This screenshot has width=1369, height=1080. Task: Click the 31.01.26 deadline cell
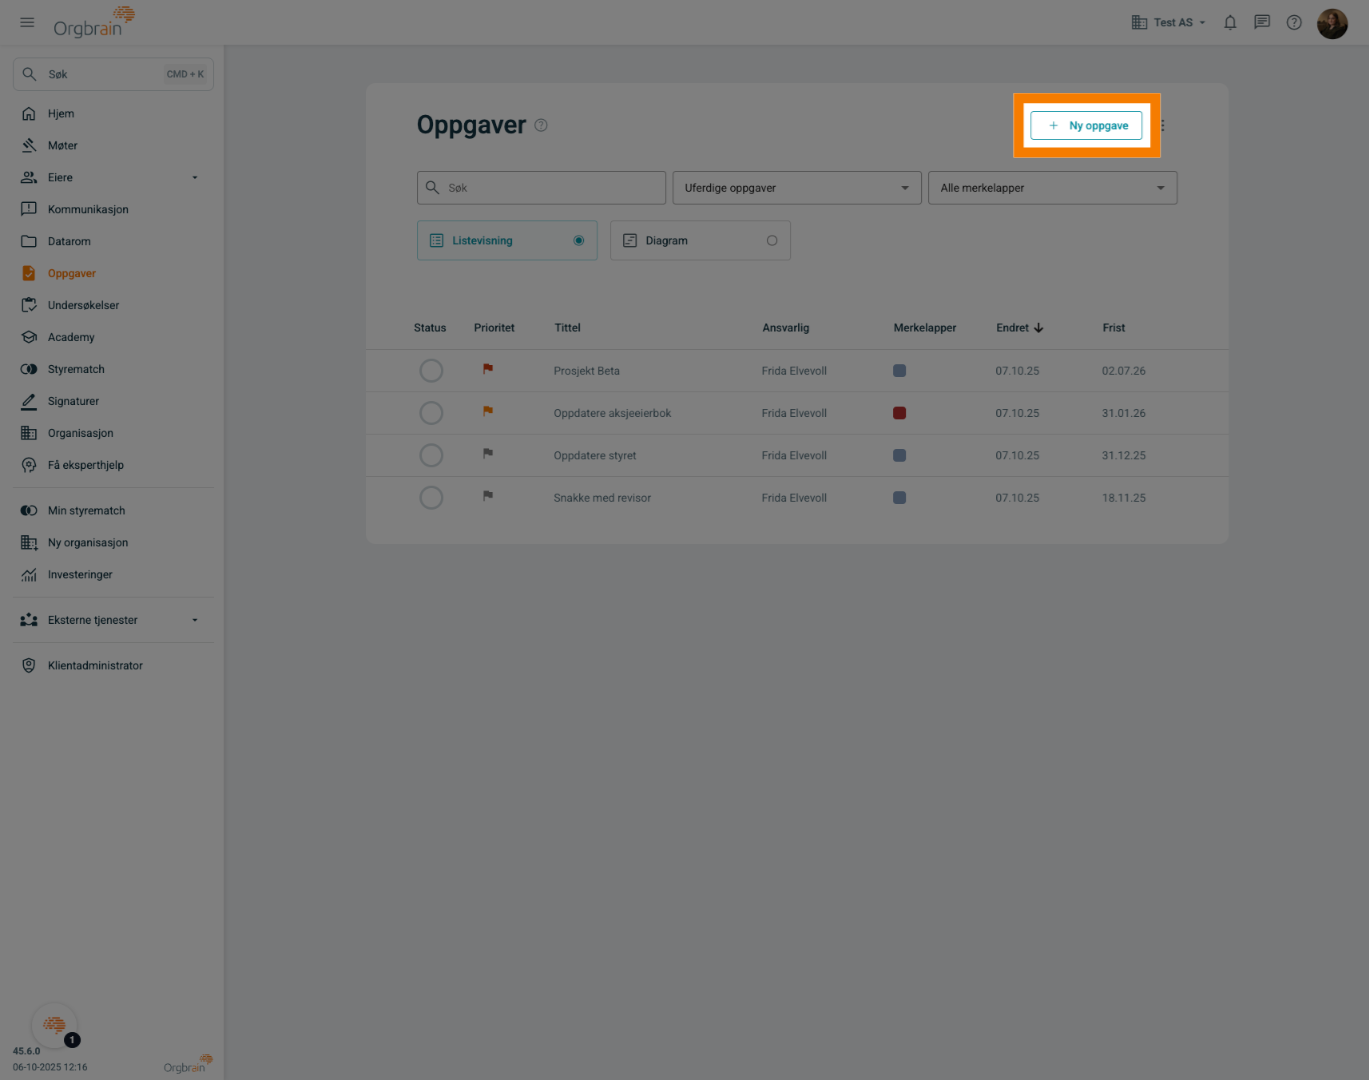[x=1124, y=413]
